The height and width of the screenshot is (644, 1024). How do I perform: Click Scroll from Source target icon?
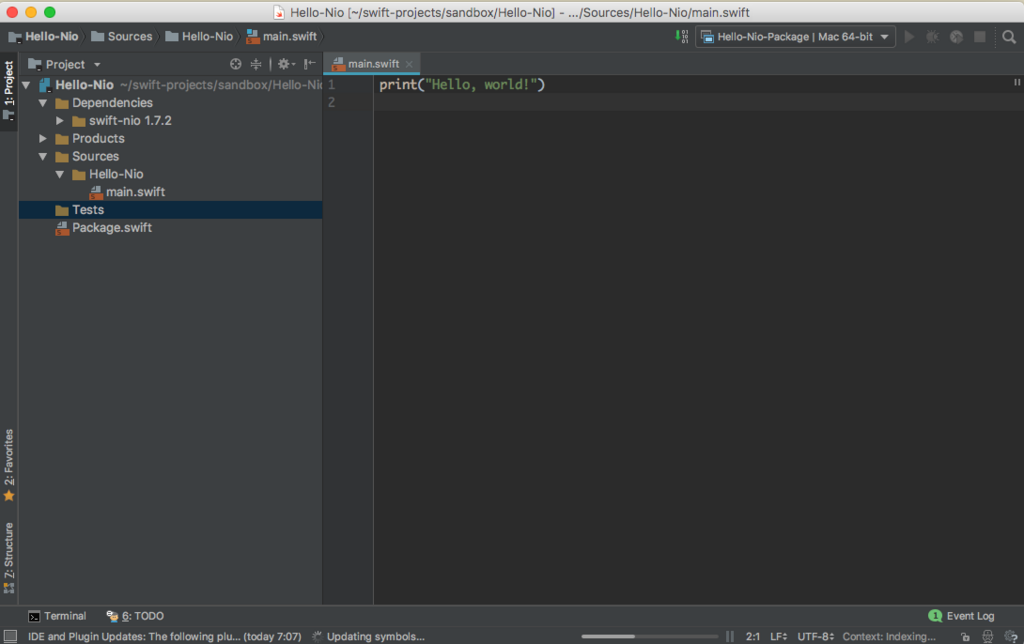coord(236,64)
